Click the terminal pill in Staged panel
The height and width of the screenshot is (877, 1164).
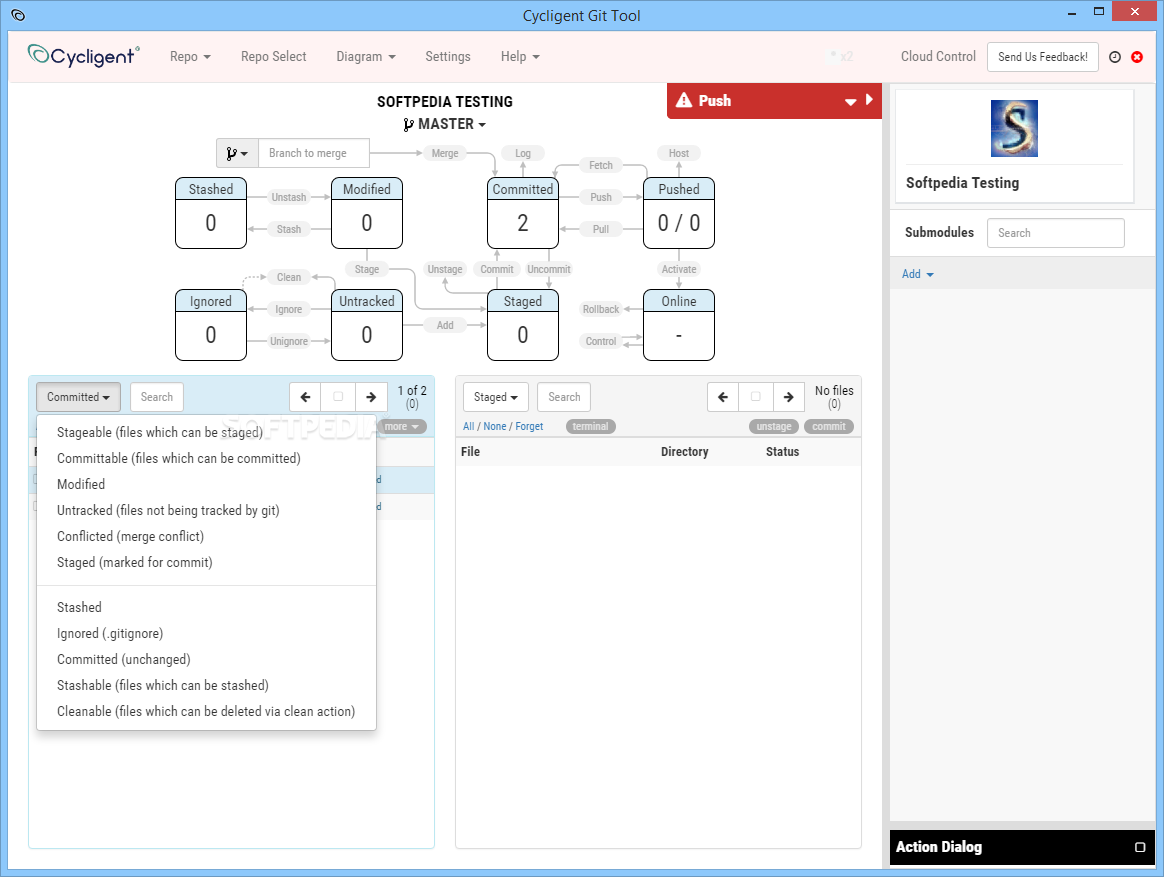point(590,426)
